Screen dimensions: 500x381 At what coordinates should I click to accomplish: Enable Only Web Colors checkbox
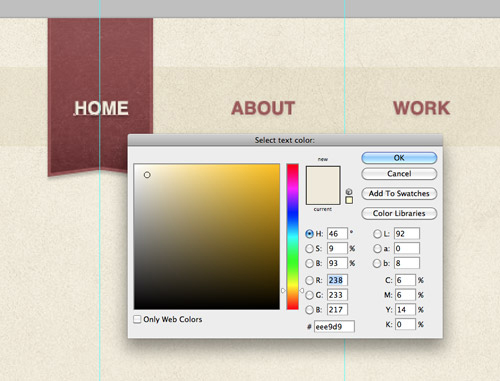coord(137,319)
